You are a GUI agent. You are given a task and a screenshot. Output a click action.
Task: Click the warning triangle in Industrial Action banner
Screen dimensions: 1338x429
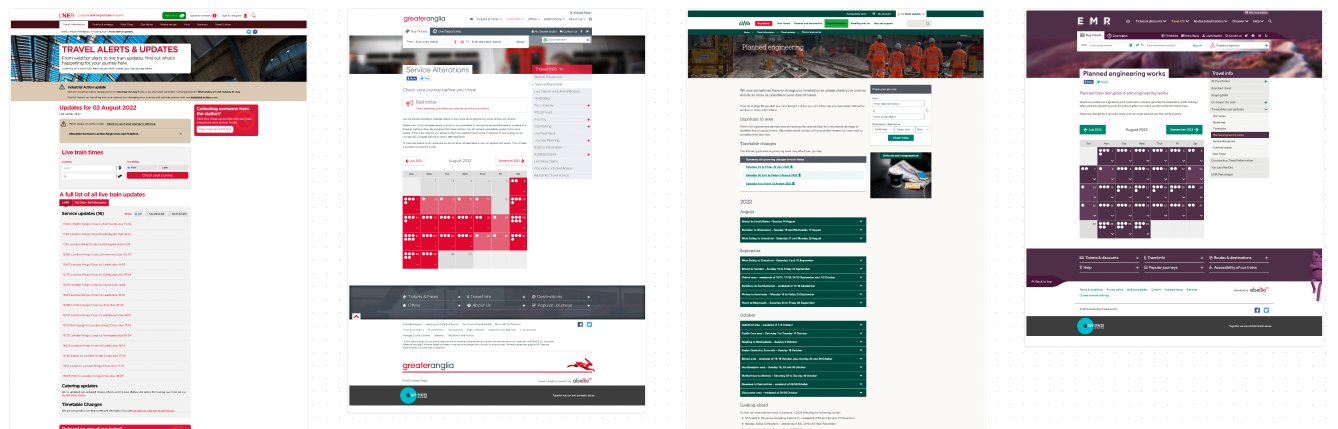coord(62,87)
